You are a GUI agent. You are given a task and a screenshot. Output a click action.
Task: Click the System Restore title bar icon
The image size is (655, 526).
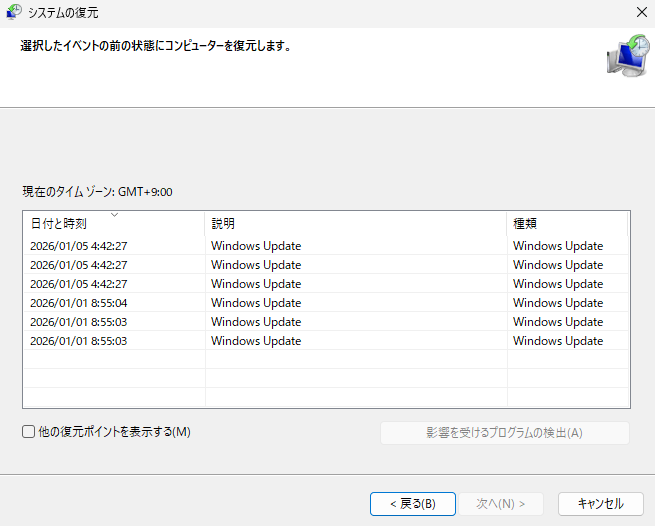click(x=14, y=12)
